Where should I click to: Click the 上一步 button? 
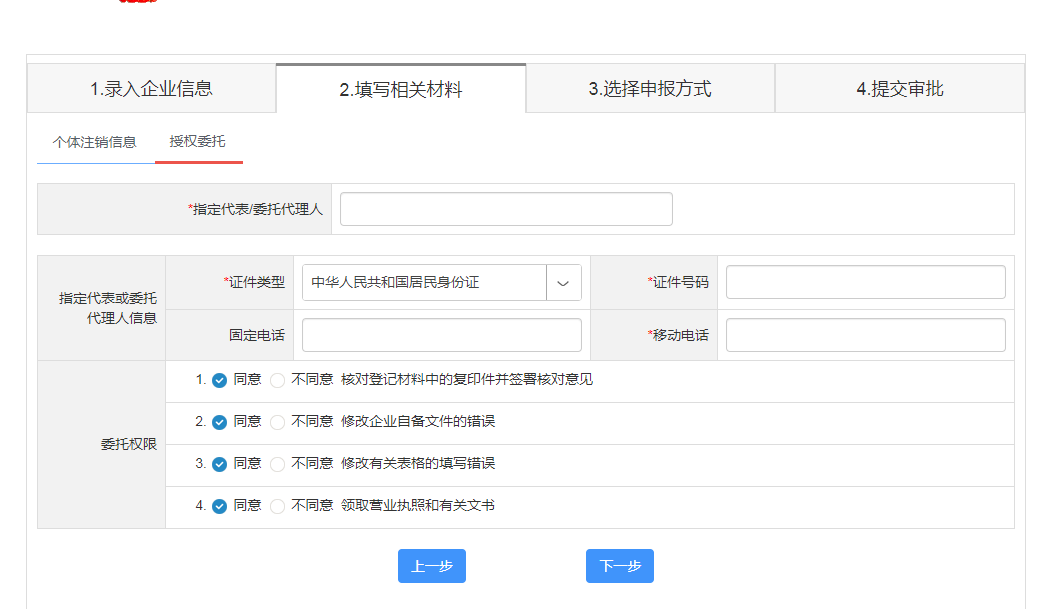click(431, 566)
